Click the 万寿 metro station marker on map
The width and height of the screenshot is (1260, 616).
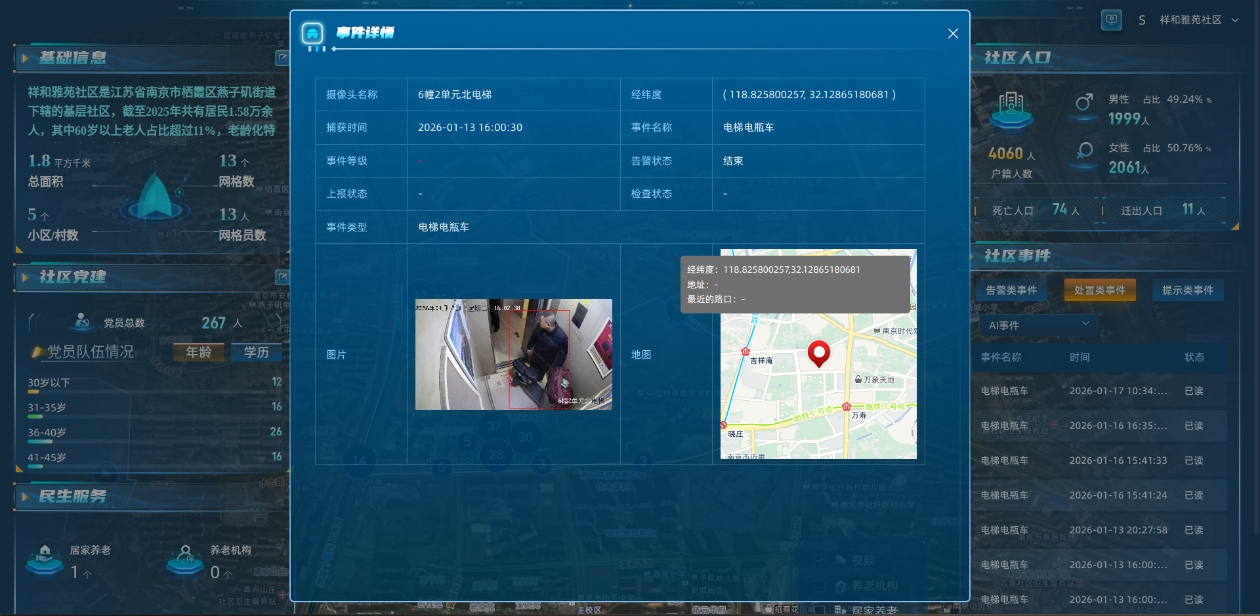(x=847, y=406)
